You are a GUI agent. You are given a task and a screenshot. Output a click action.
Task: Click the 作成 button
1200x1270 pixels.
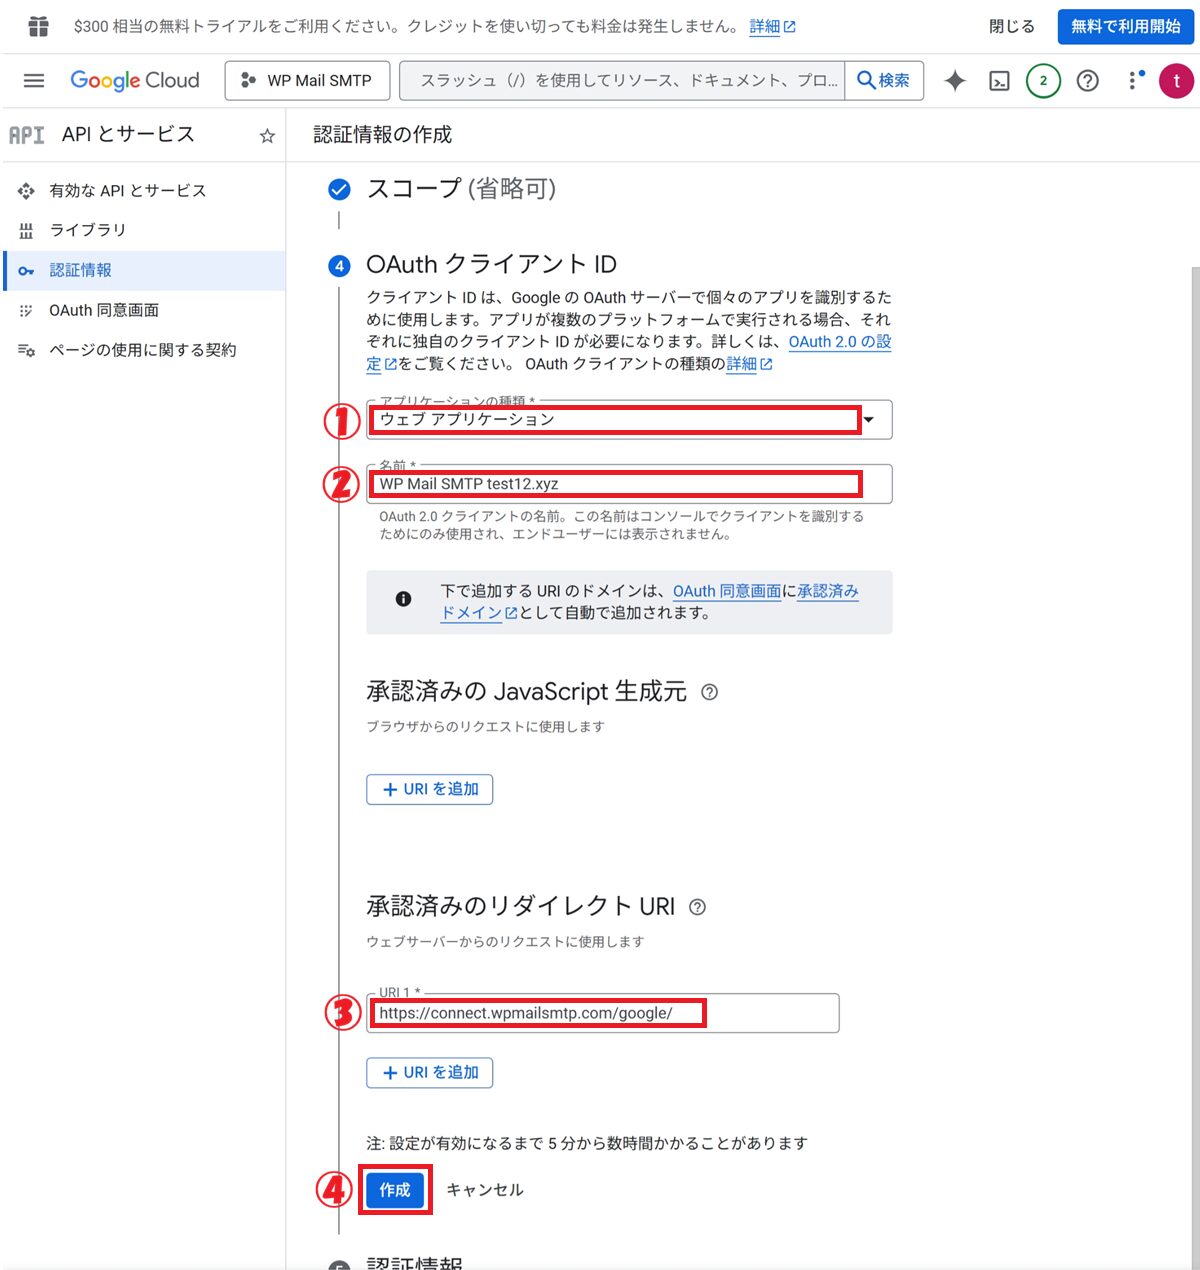click(x=395, y=1190)
